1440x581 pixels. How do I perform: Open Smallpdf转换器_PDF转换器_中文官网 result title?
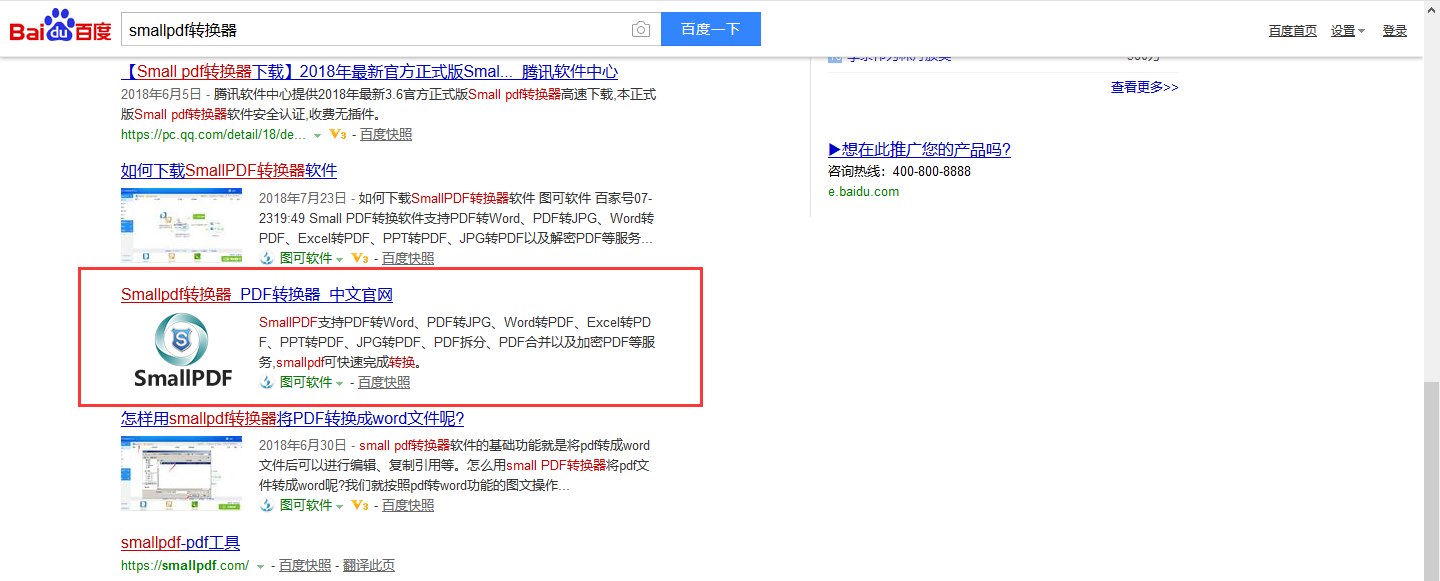click(257, 295)
